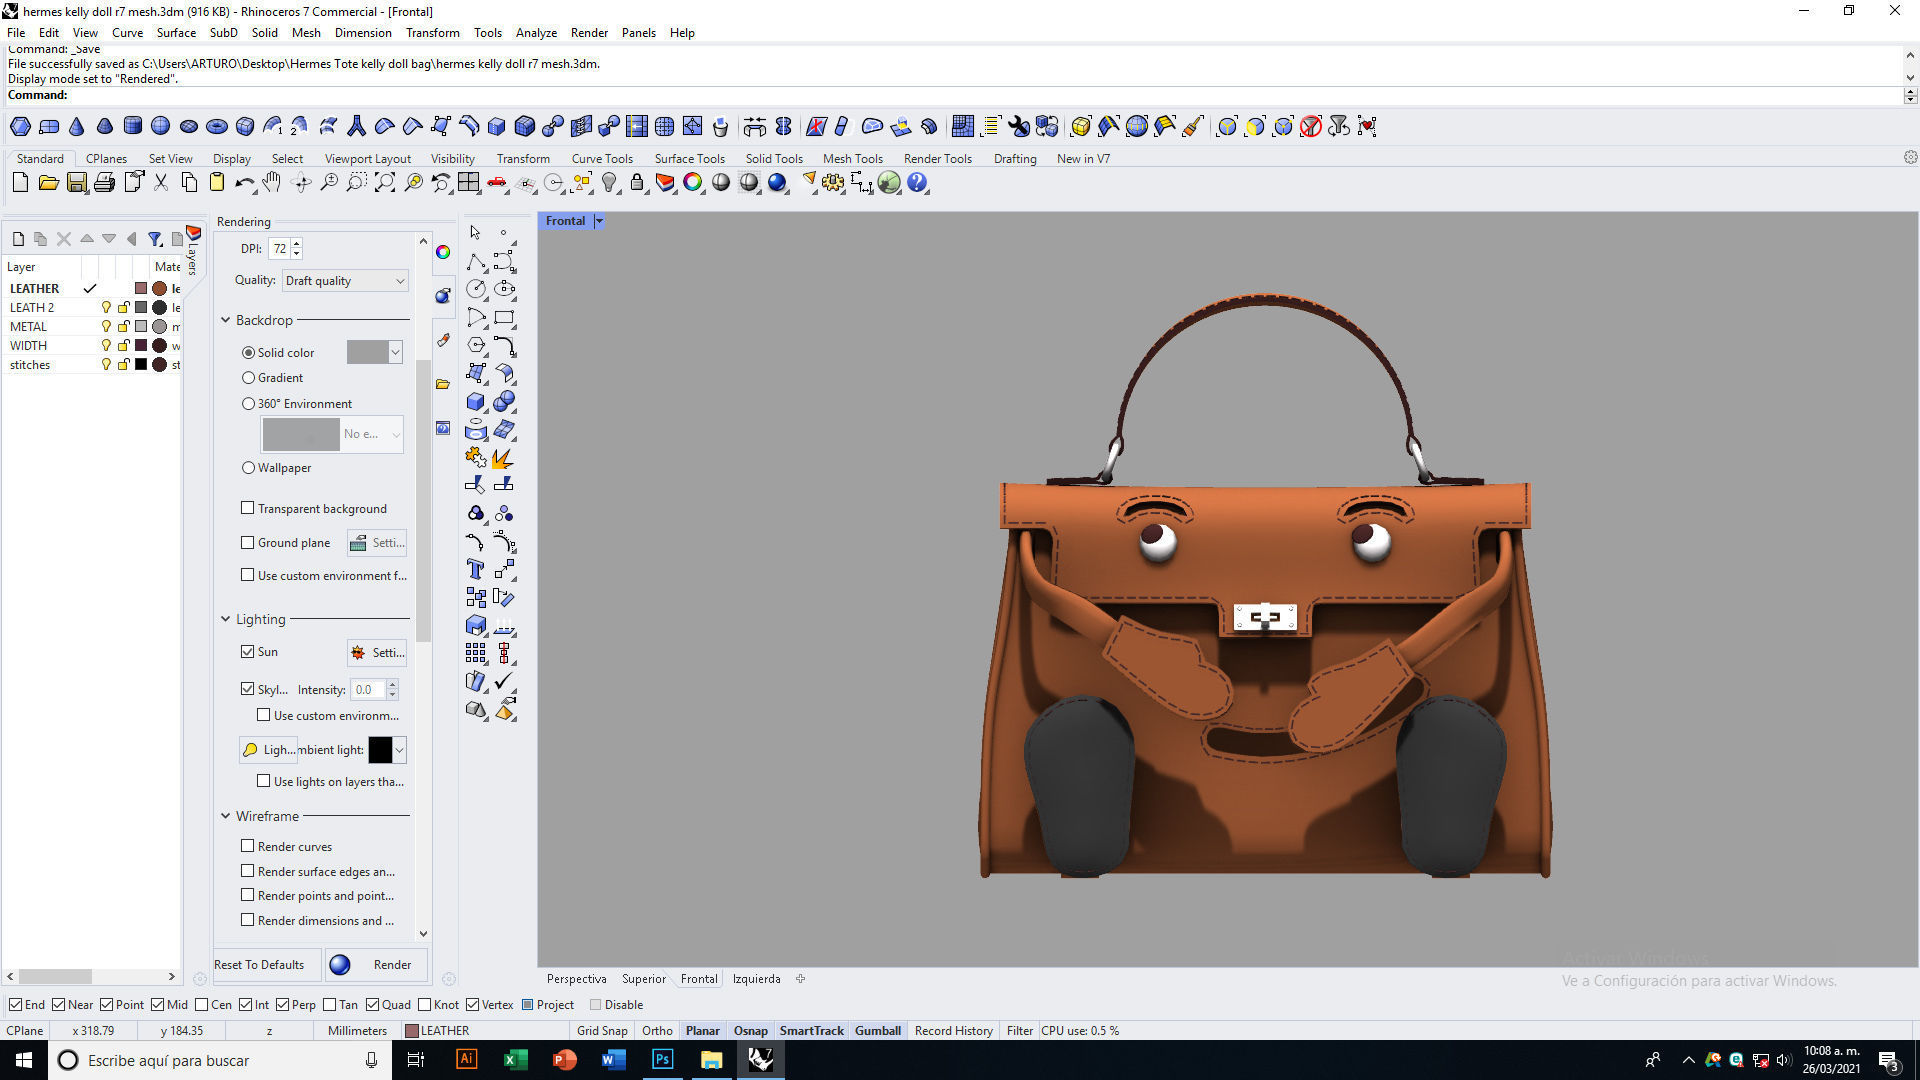Disable the Sun lighting checkbox
This screenshot has width=1920, height=1080.
(x=247, y=651)
